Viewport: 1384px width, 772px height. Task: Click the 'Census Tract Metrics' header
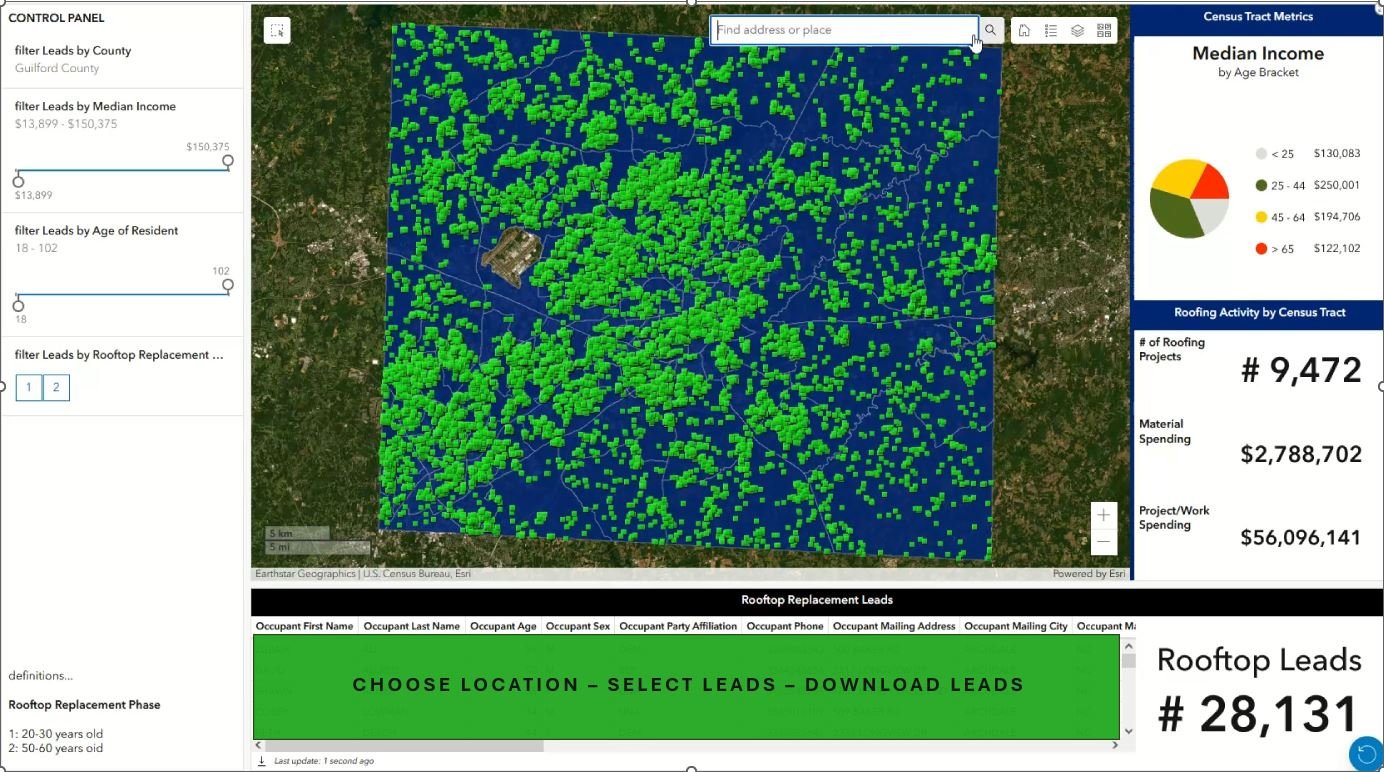1258,17
